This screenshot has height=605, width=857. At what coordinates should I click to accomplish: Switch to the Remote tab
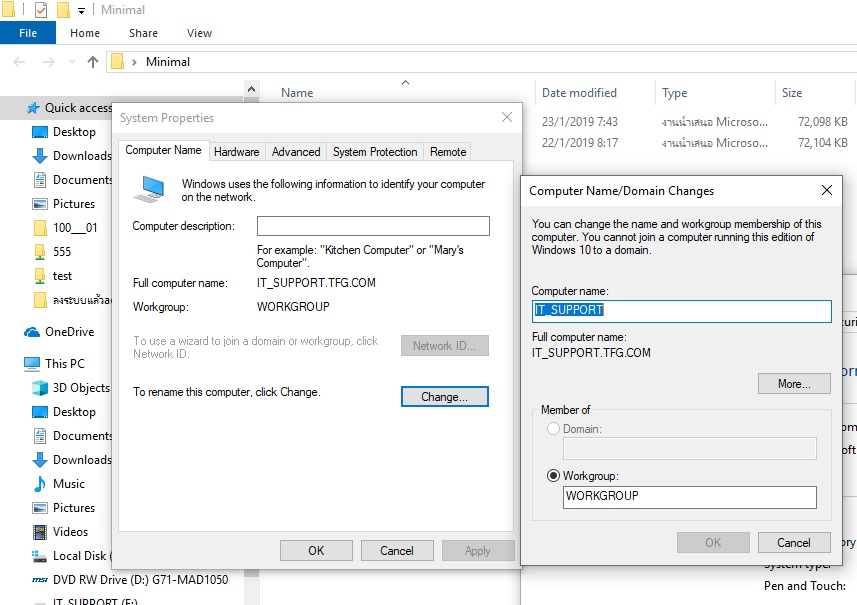448,152
